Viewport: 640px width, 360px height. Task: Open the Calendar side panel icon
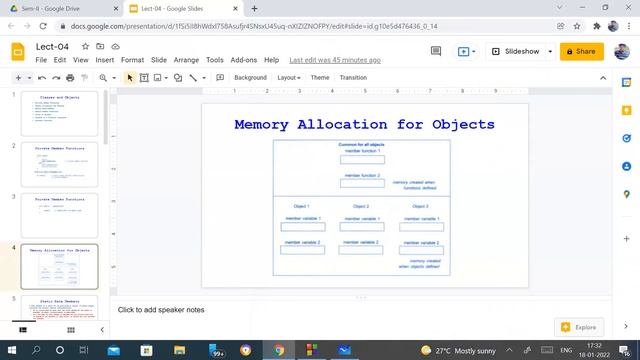click(627, 82)
